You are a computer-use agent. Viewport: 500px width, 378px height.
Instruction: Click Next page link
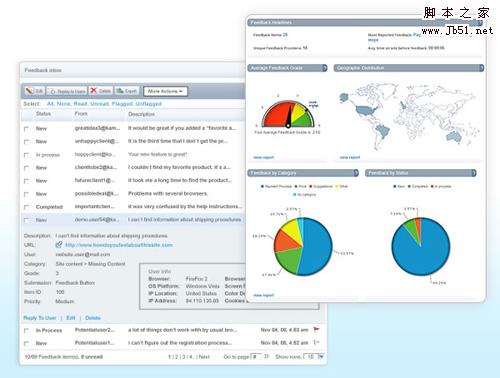tap(204, 357)
